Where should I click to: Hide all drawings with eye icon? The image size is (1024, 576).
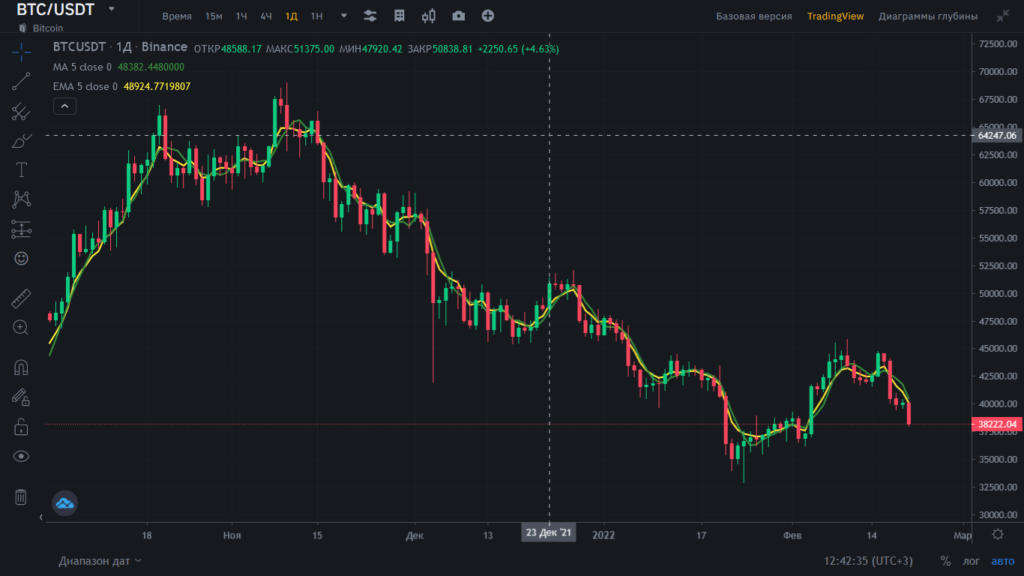tap(21, 456)
